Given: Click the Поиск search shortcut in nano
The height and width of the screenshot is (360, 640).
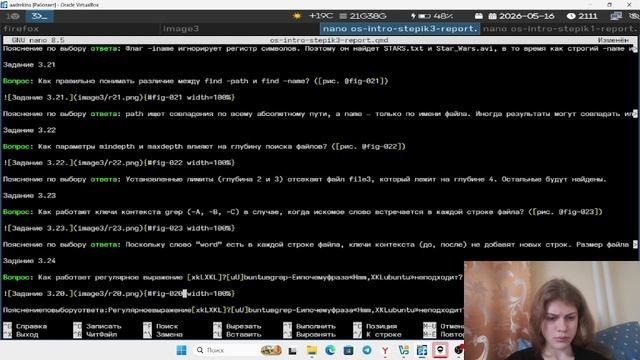Looking at the screenshot, I should click(161, 326).
